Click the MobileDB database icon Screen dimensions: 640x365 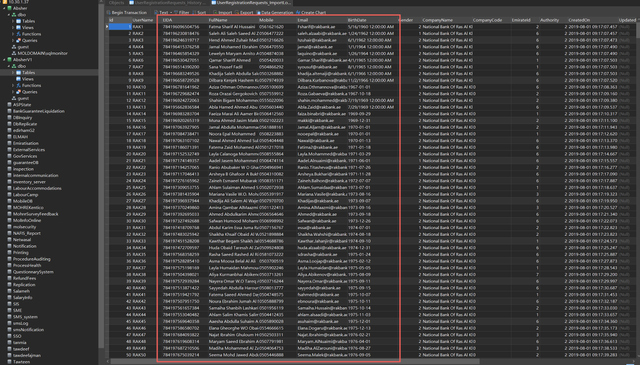coord(9,201)
